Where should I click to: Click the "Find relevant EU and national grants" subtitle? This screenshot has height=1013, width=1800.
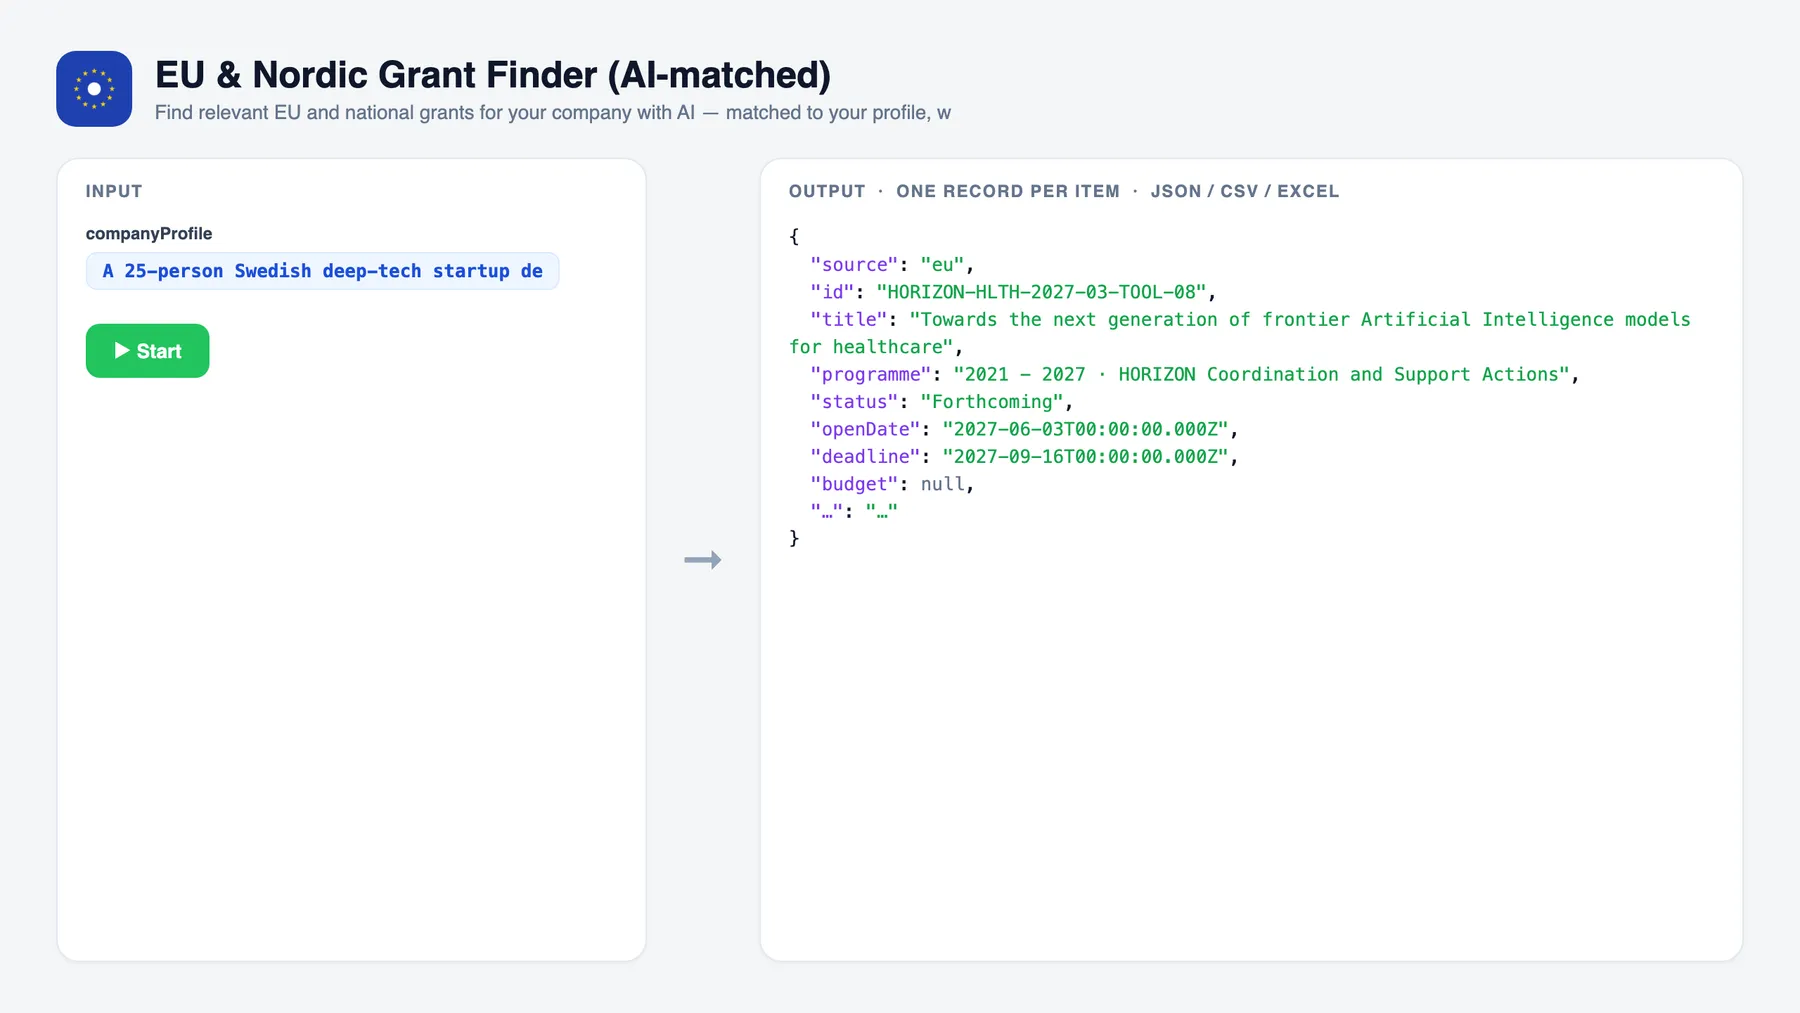(553, 113)
